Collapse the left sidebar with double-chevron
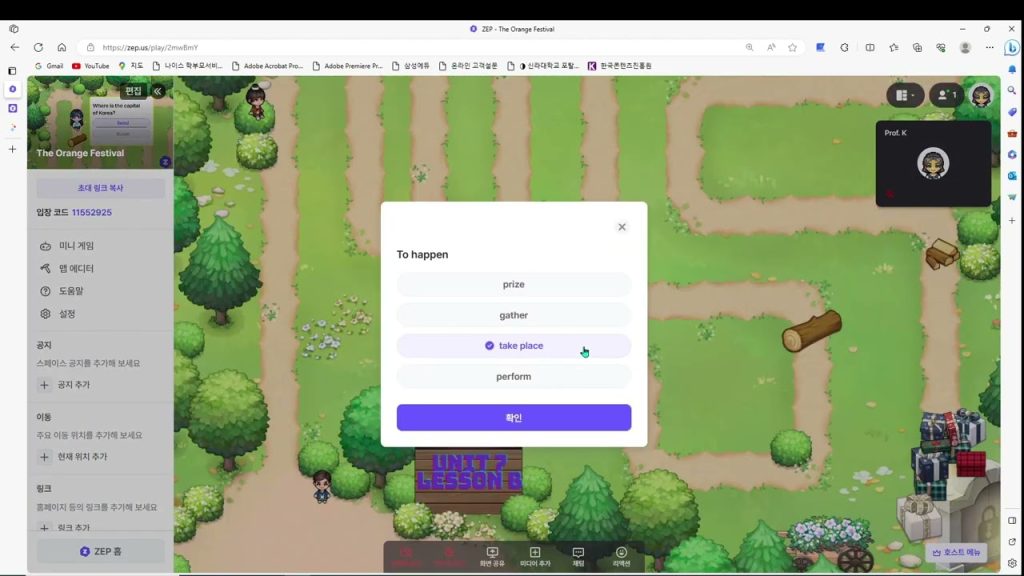1024x576 pixels. tap(158, 91)
